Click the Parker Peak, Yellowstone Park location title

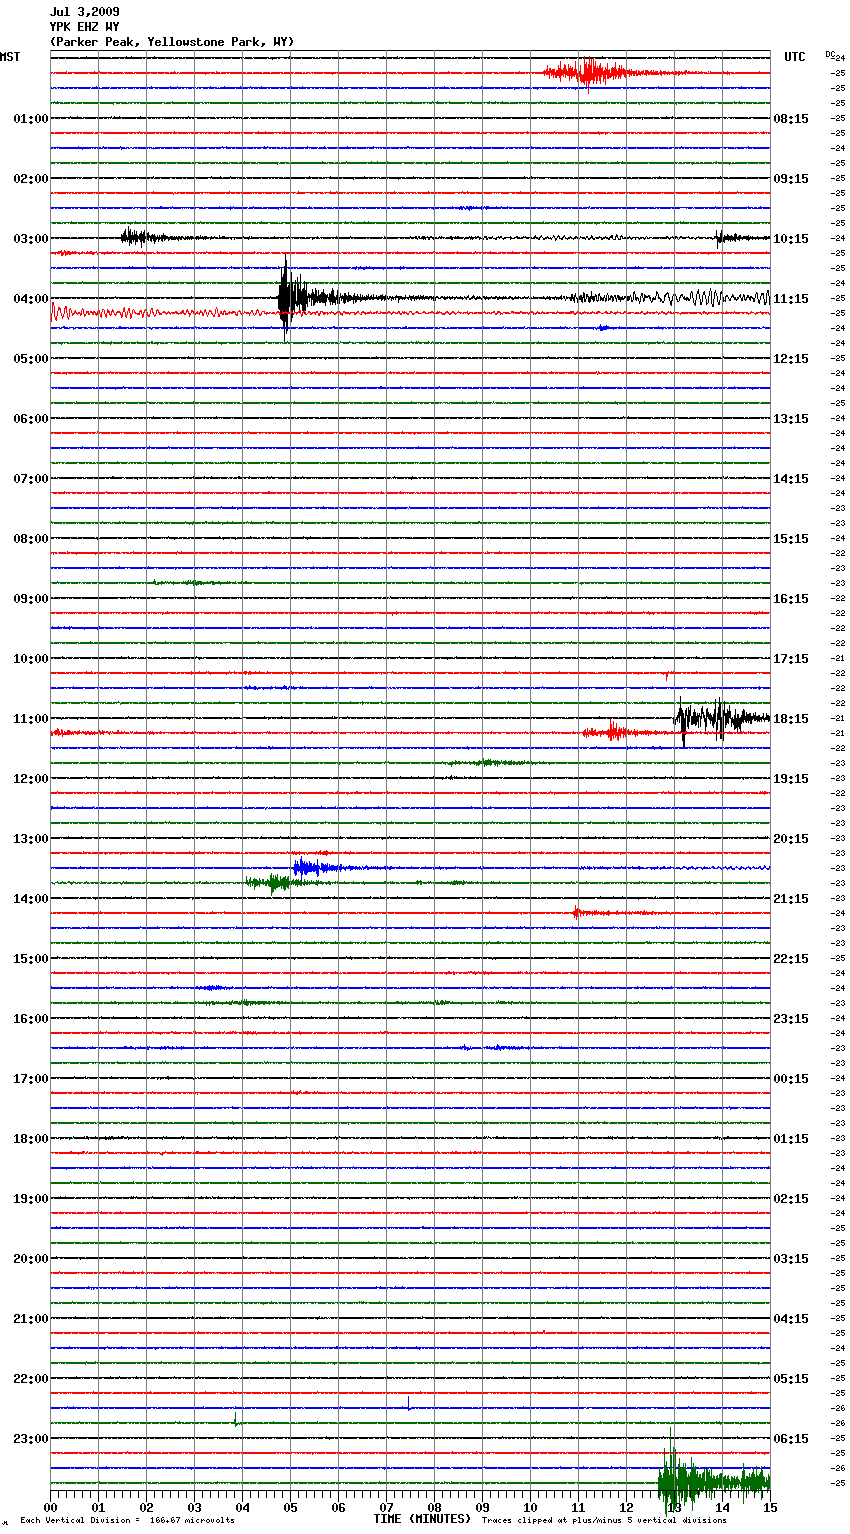tap(171, 42)
